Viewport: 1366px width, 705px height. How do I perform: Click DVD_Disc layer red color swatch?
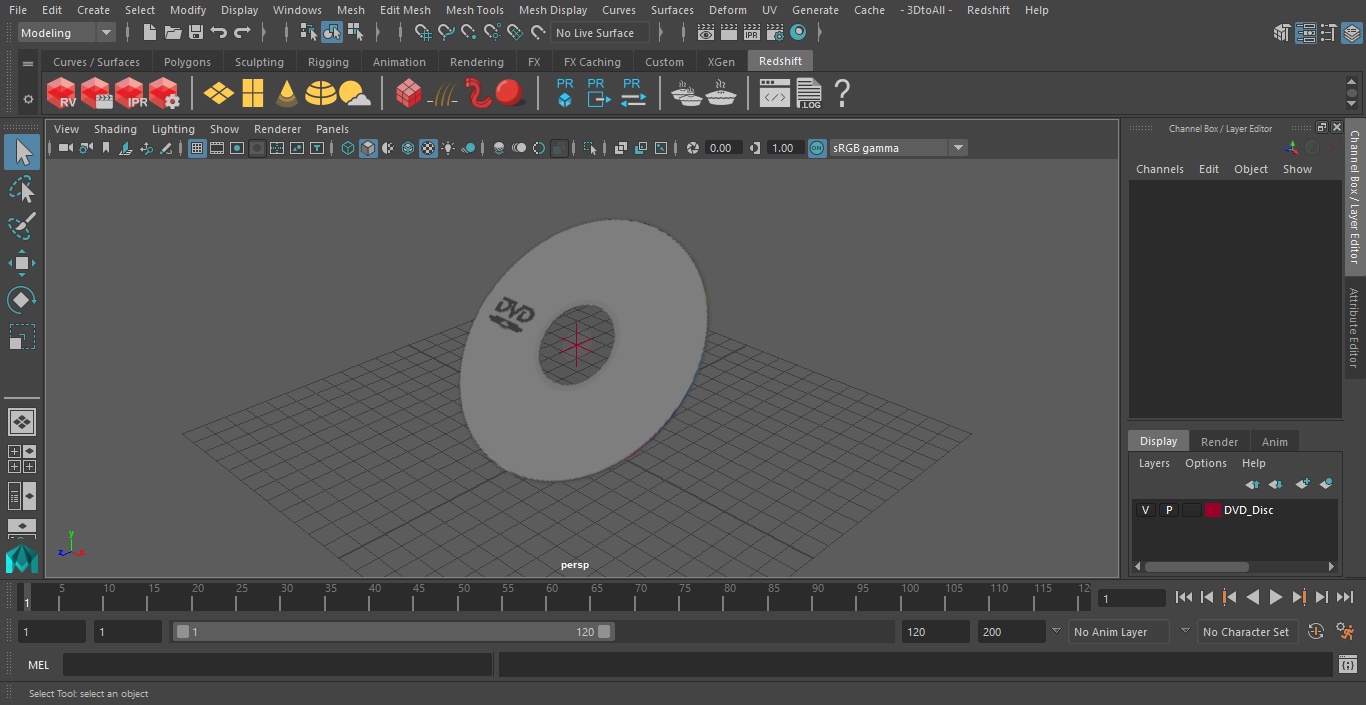click(x=1213, y=510)
